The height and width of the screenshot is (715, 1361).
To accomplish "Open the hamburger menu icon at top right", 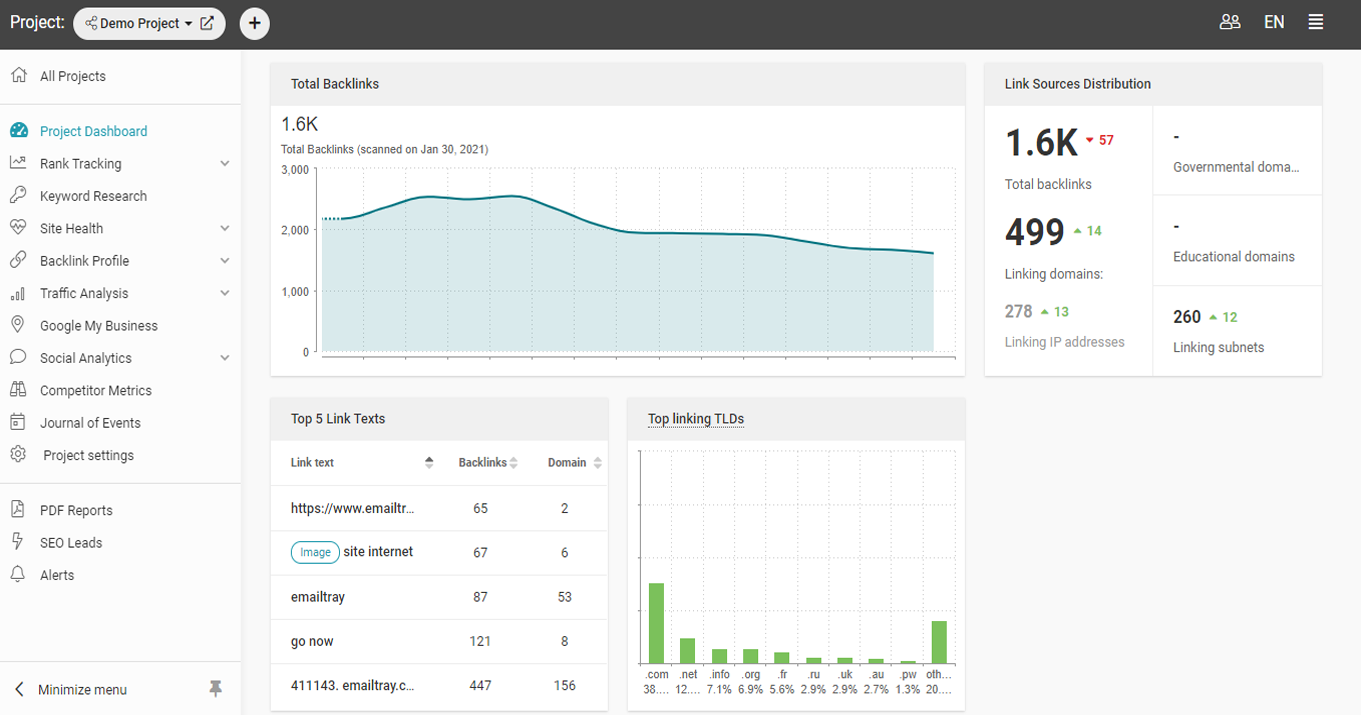I will point(1316,22).
